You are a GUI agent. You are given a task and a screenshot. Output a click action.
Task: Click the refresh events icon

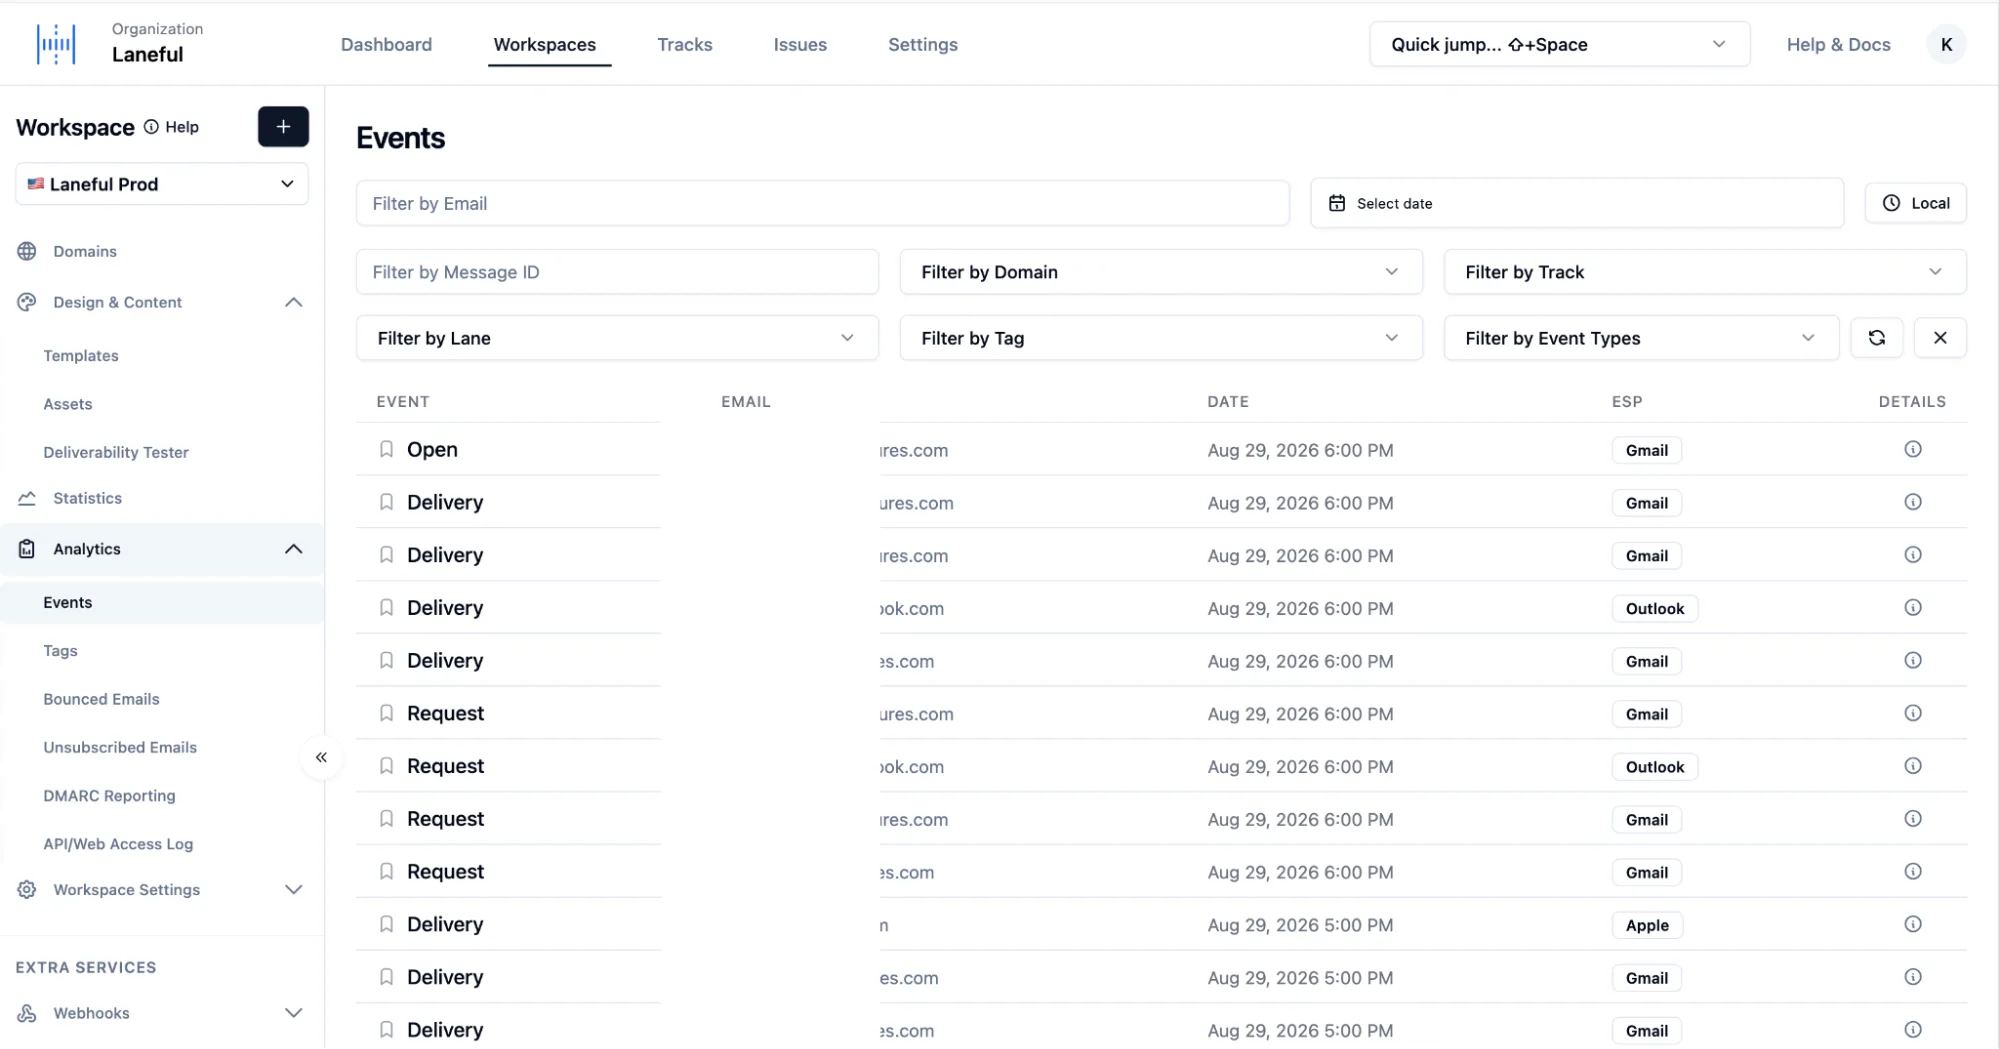point(1876,338)
